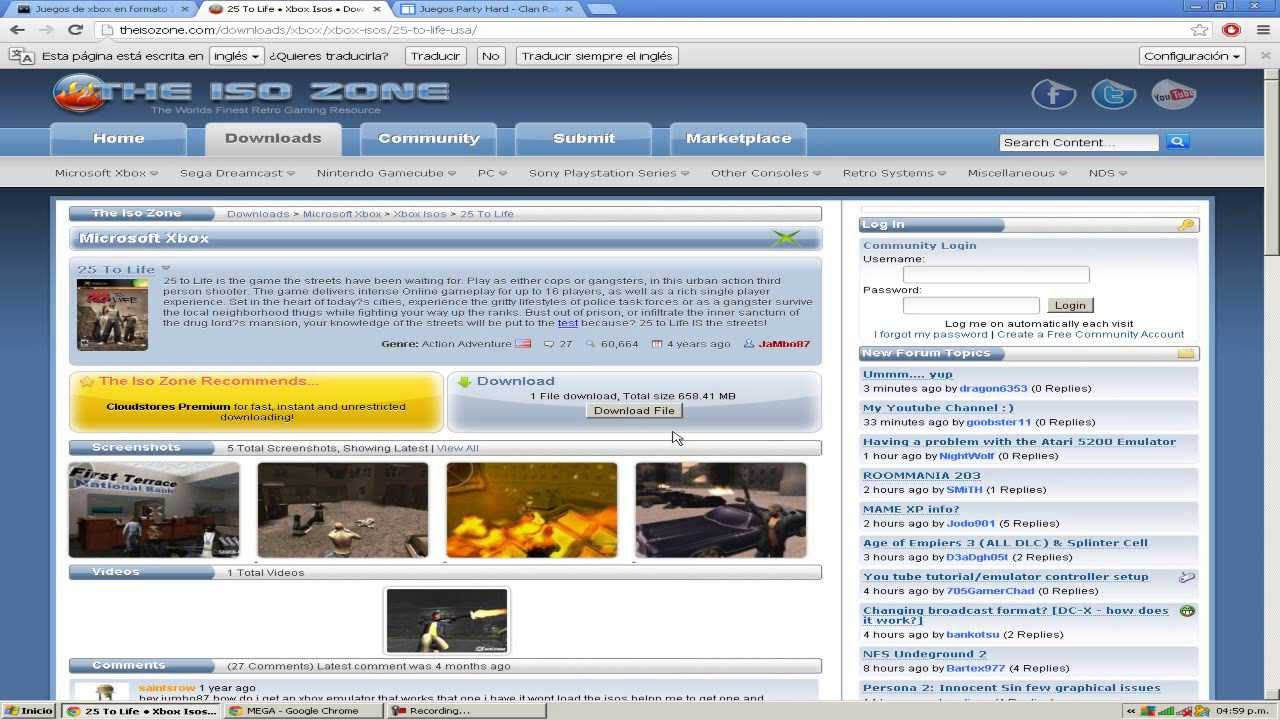Click the blue search magnifier button
Screen dimensions: 1280x720
tap(1177, 142)
